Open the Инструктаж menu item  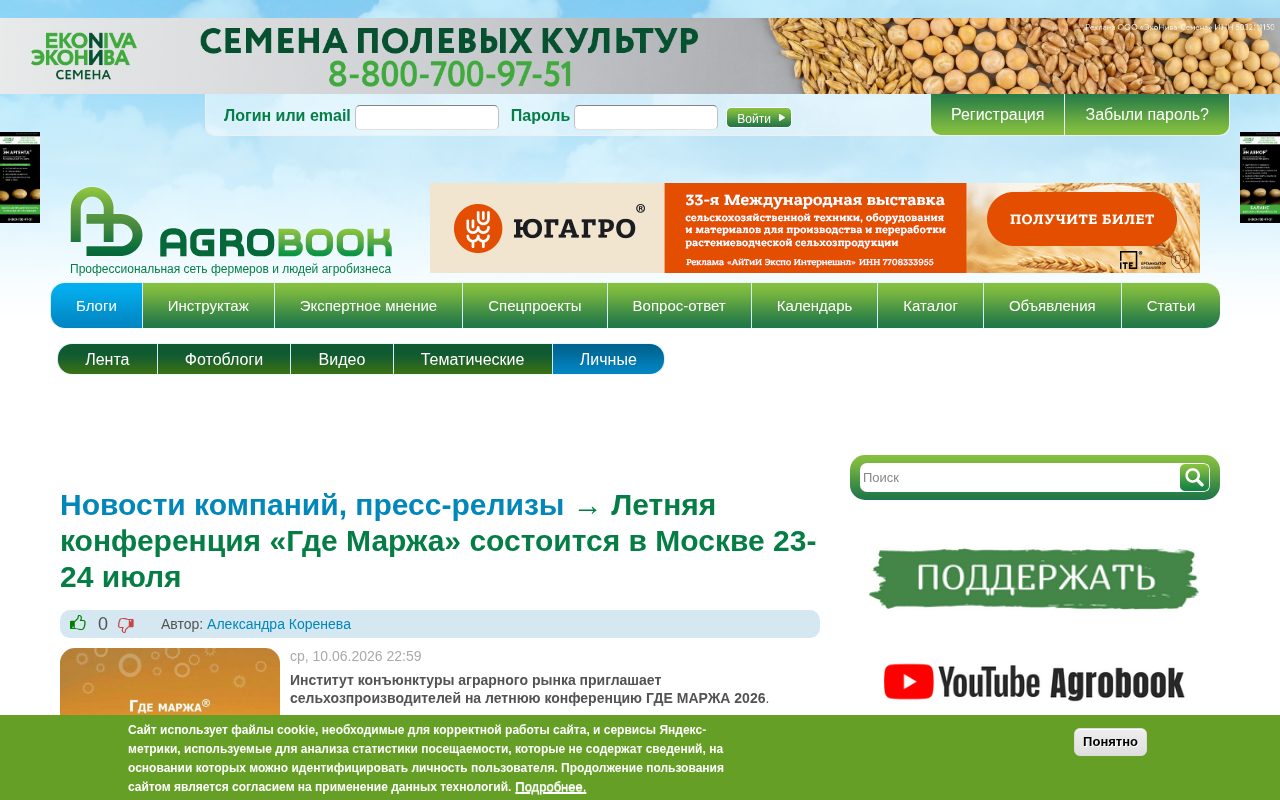(208, 306)
